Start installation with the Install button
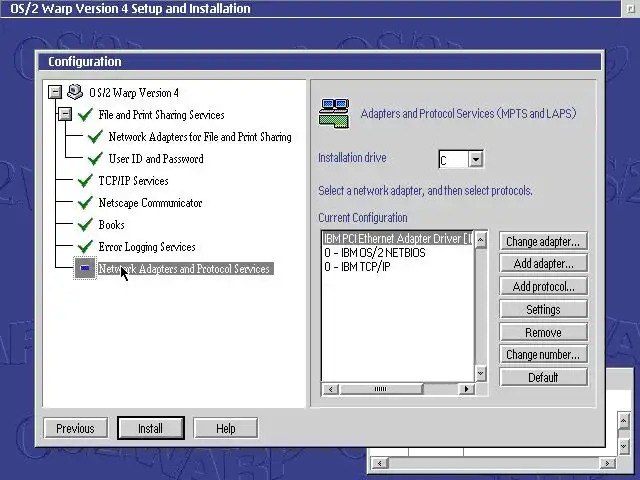The height and width of the screenshot is (480, 640). (151, 428)
